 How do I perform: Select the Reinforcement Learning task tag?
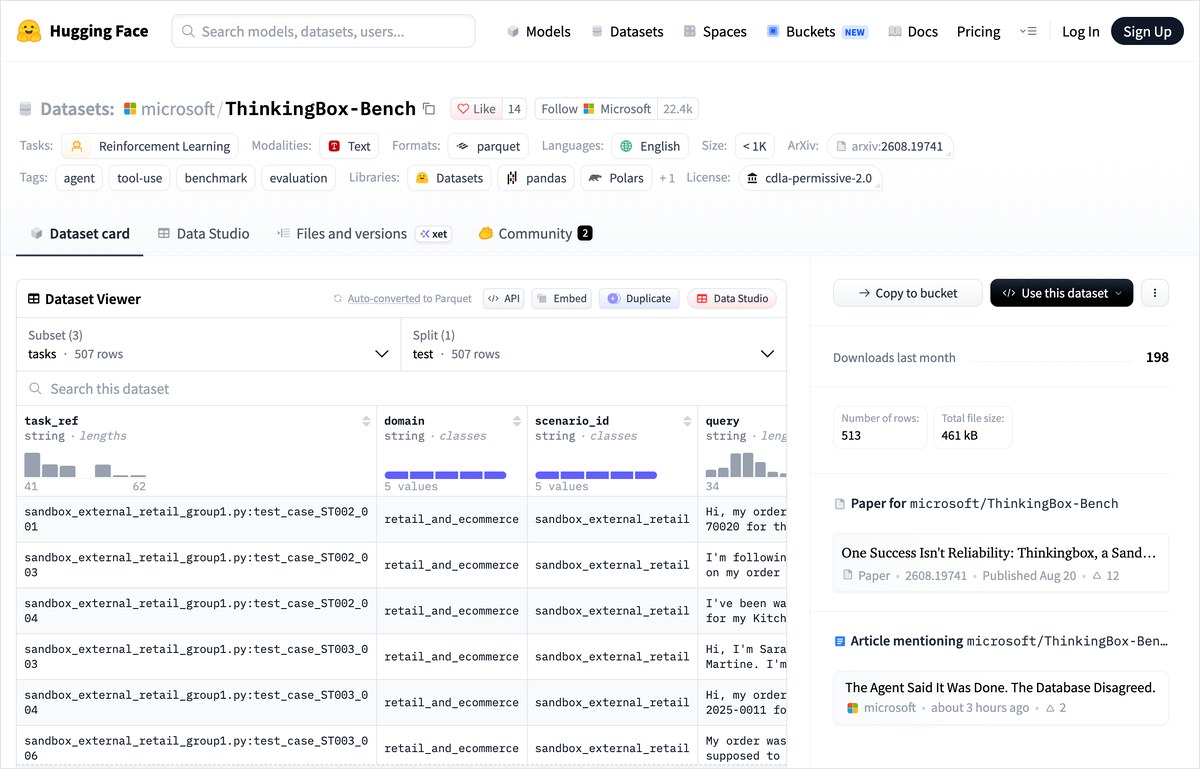click(150, 146)
